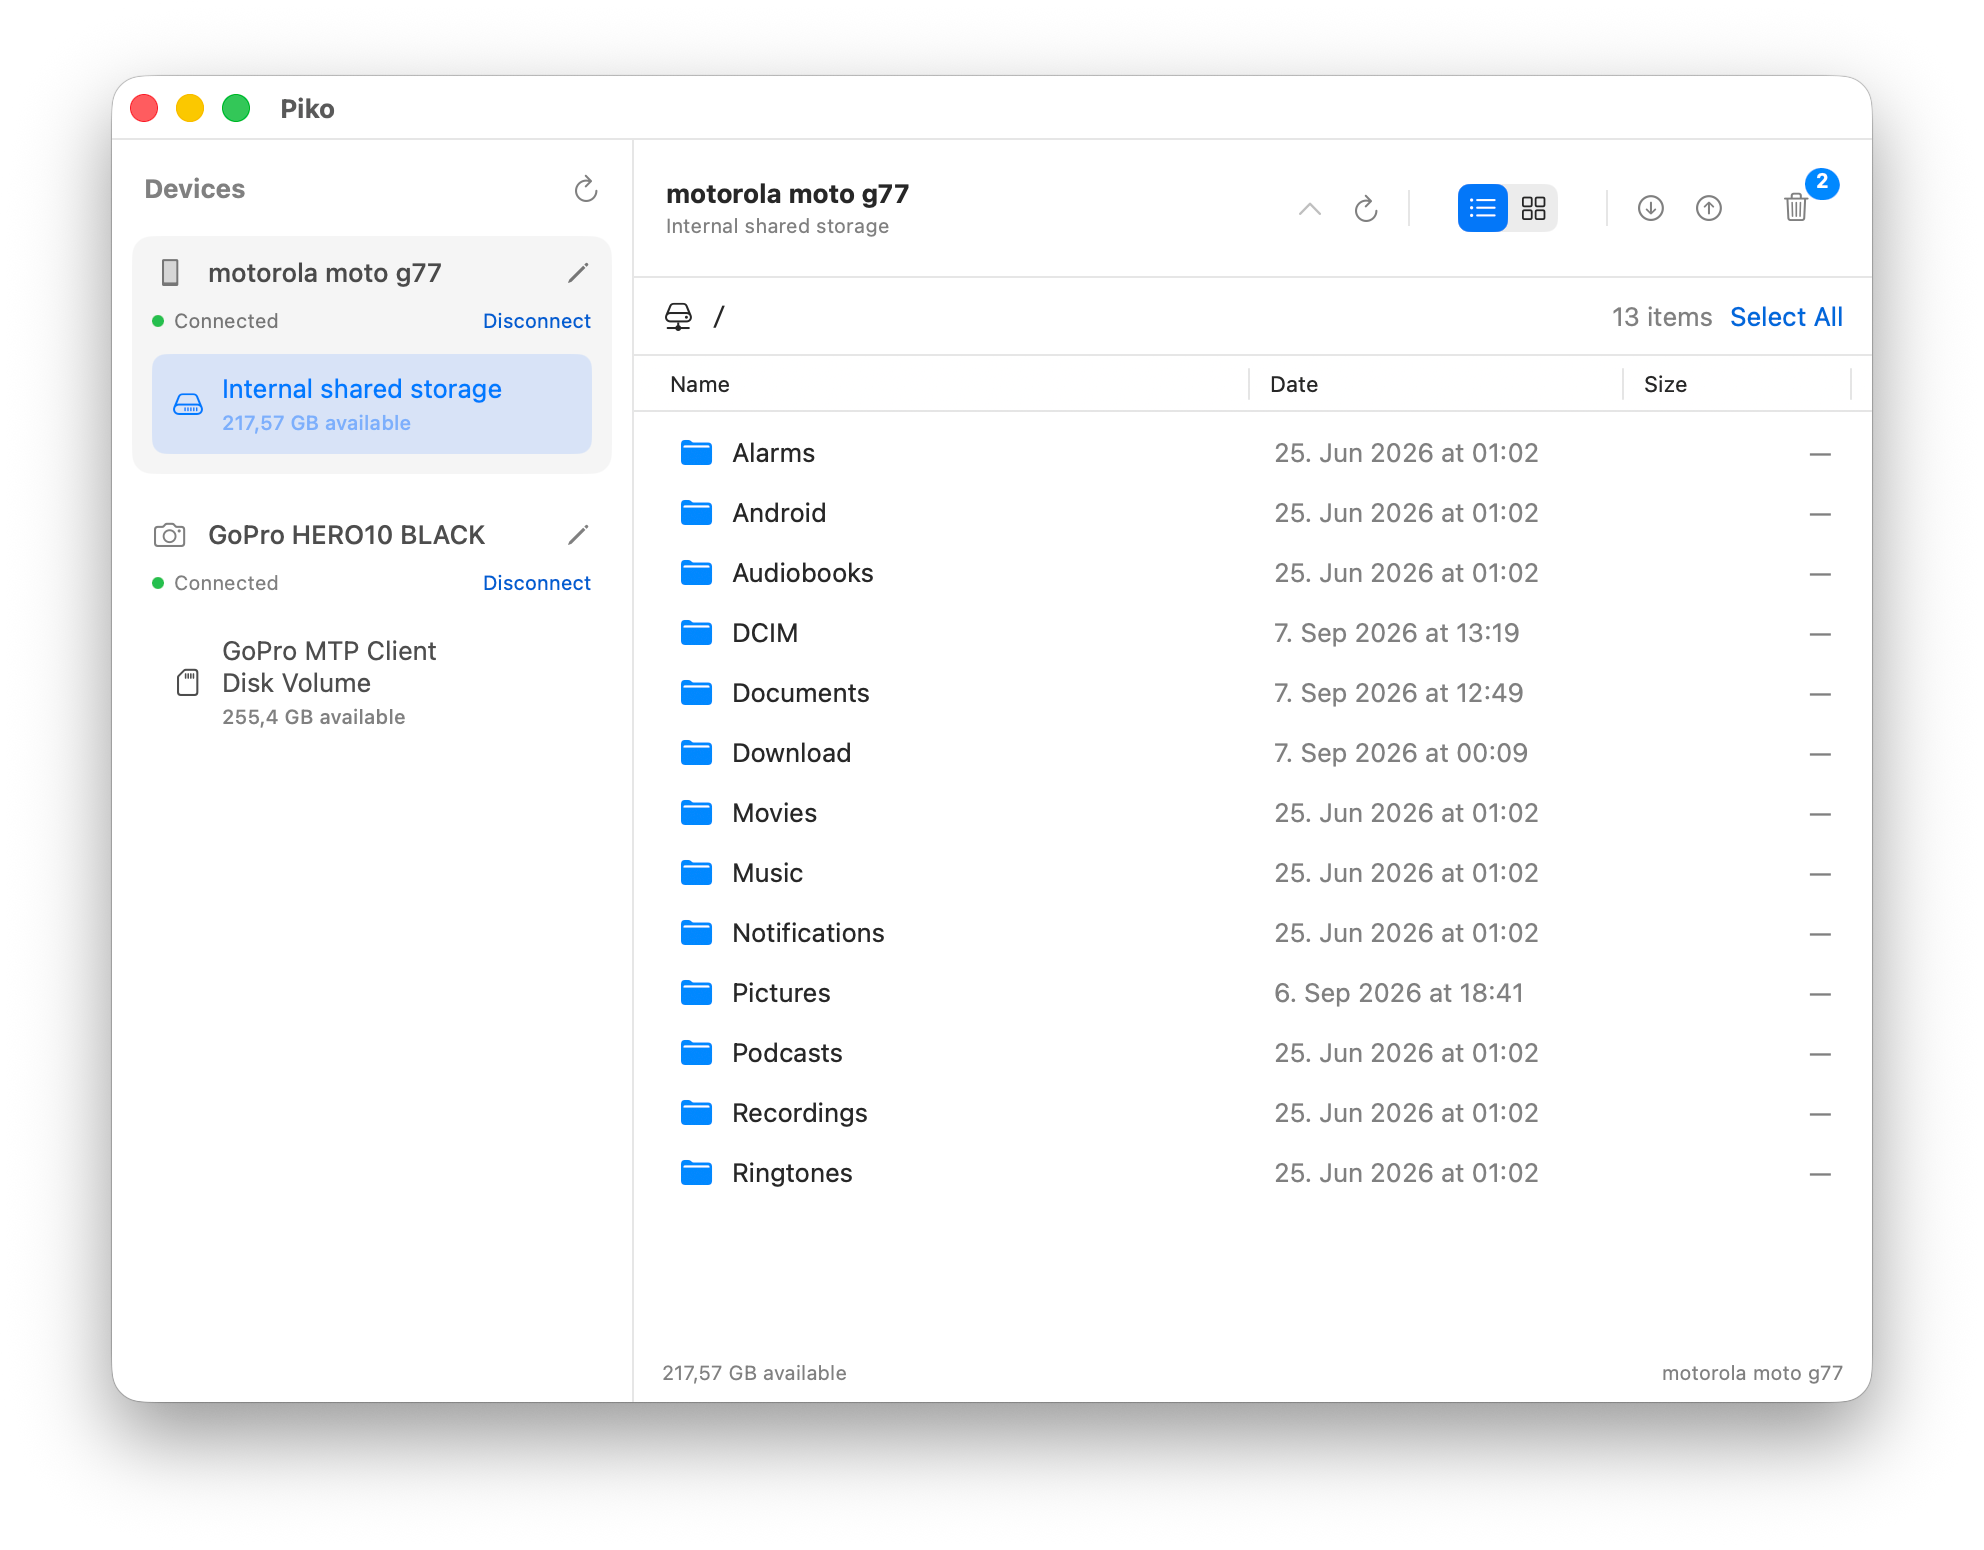Click Pictures date 6. Sep 2026 at 18:41

pos(1398,993)
